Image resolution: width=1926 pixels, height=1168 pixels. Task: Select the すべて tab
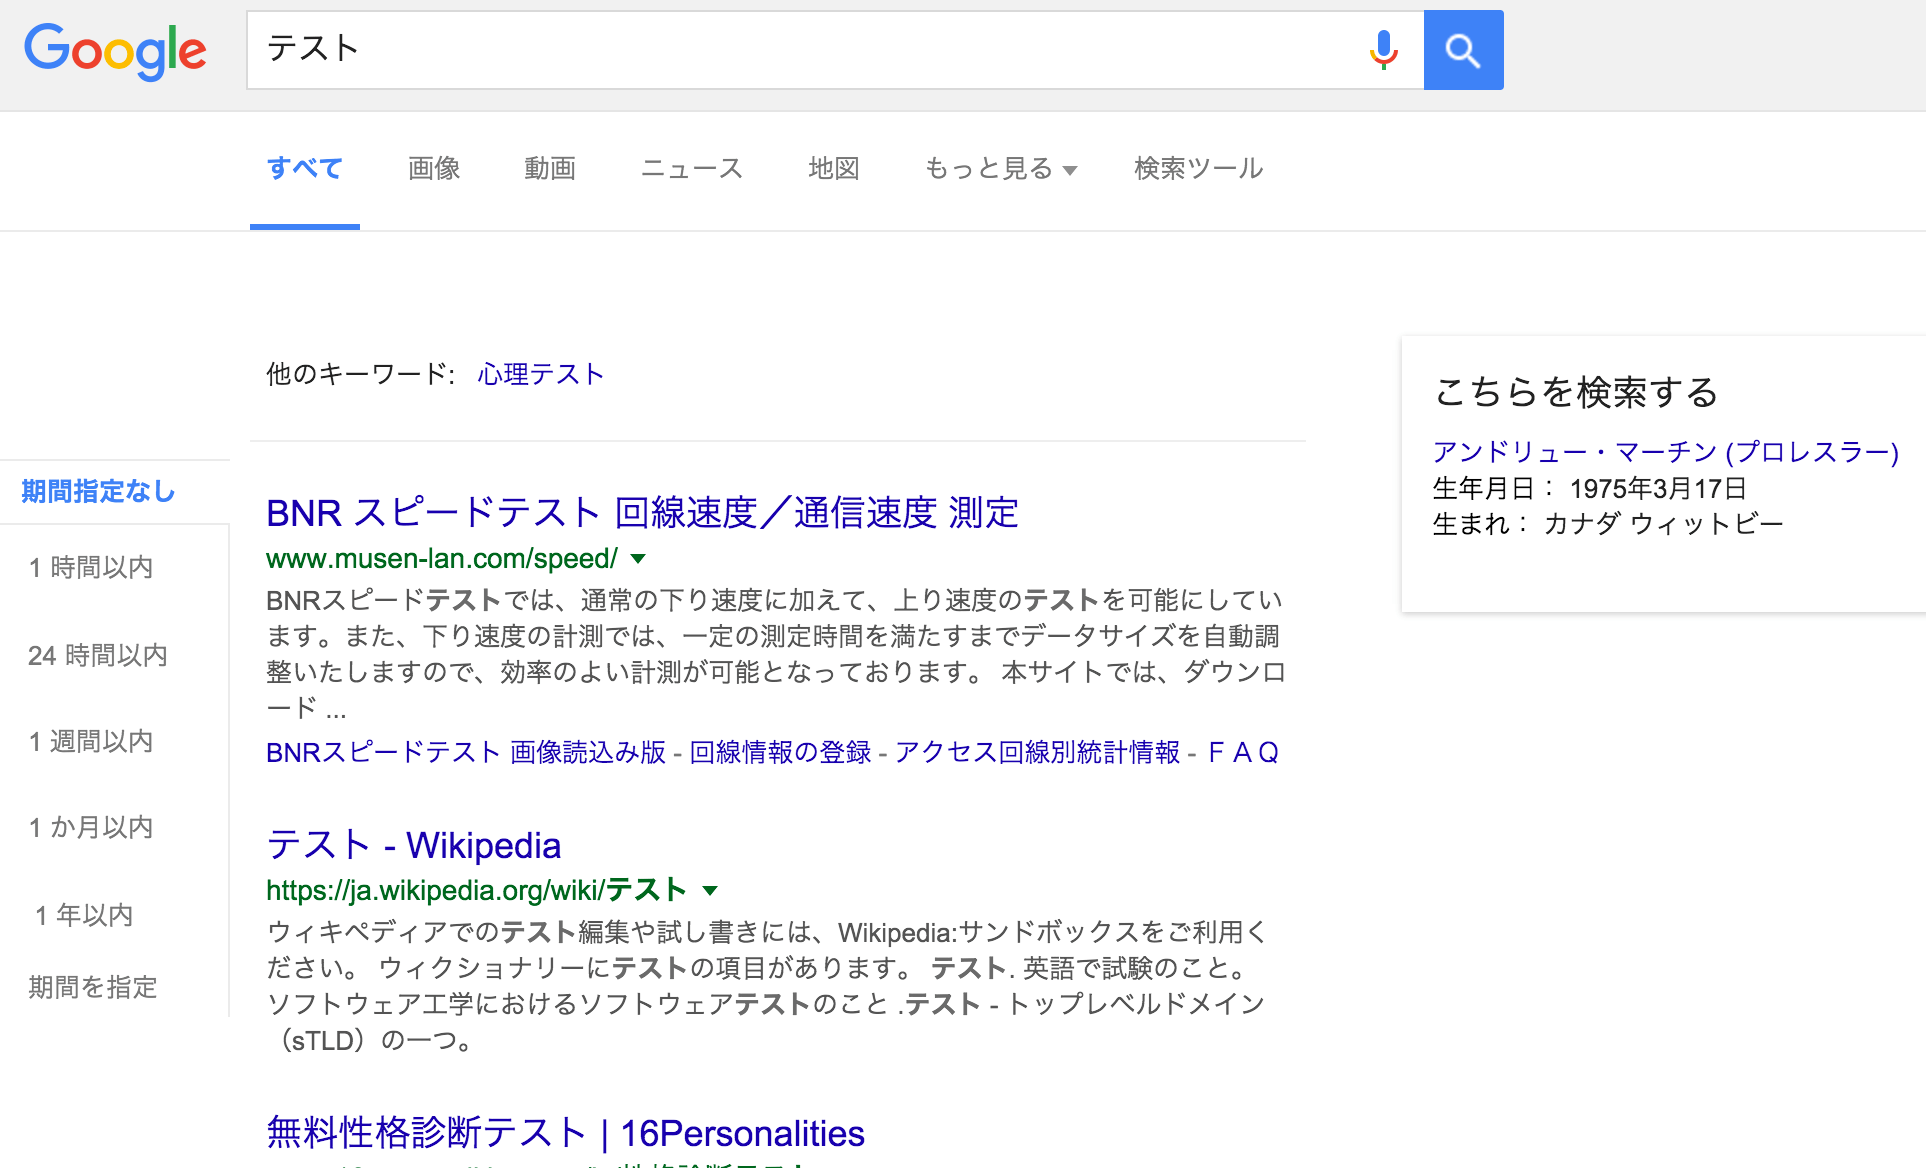(305, 168)
